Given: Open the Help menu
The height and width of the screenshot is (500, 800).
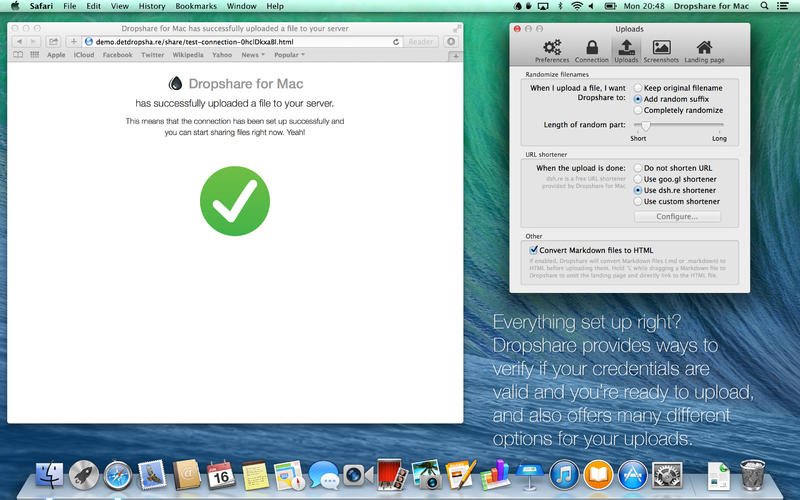Looking at the screenshot, I should (x=275, y=6).
